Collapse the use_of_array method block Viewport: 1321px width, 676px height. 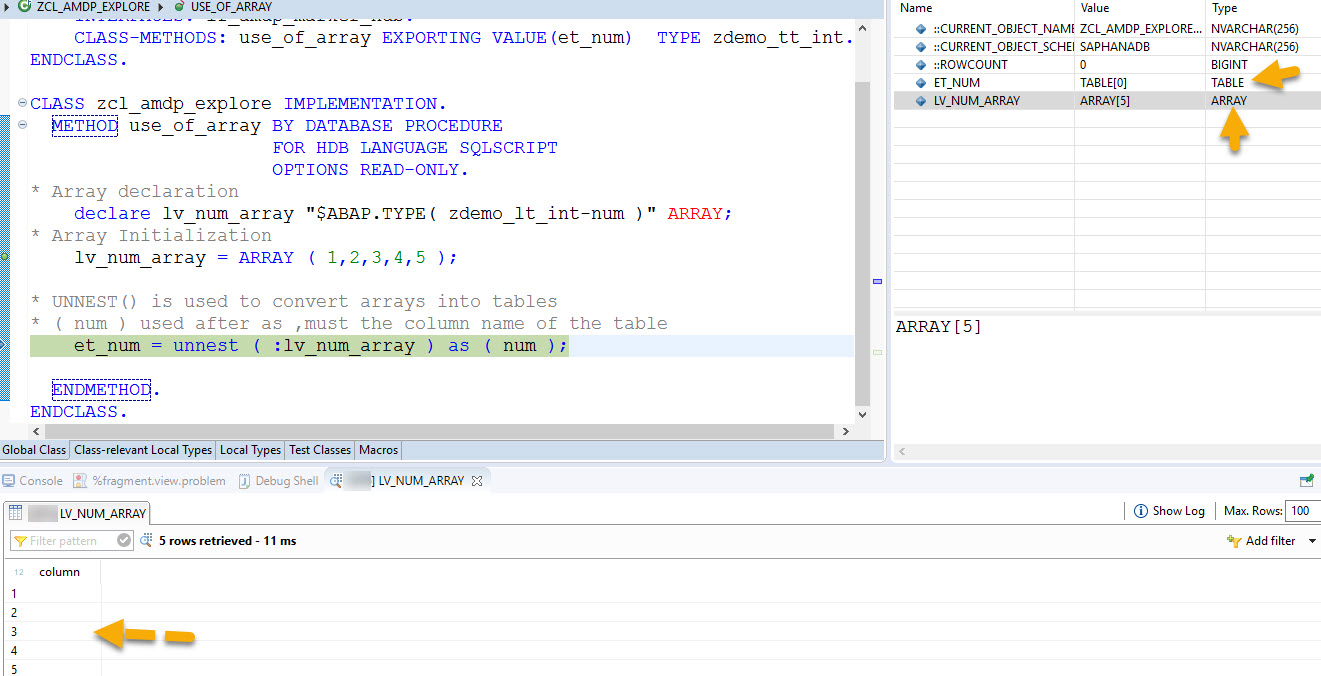click(x=20, y=125)
